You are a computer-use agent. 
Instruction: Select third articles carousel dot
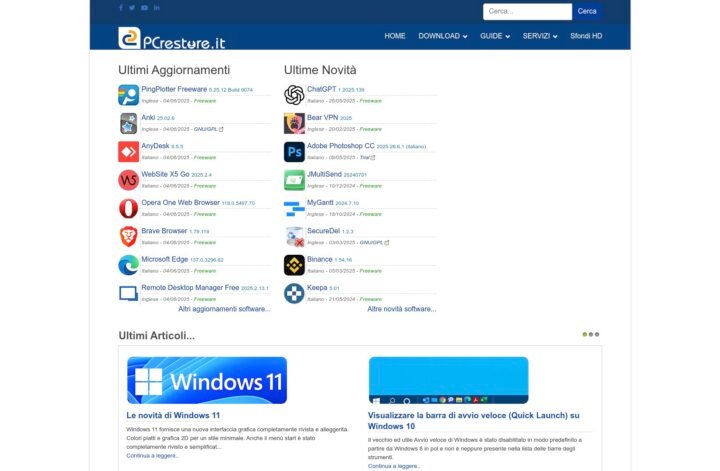(596, 334)
